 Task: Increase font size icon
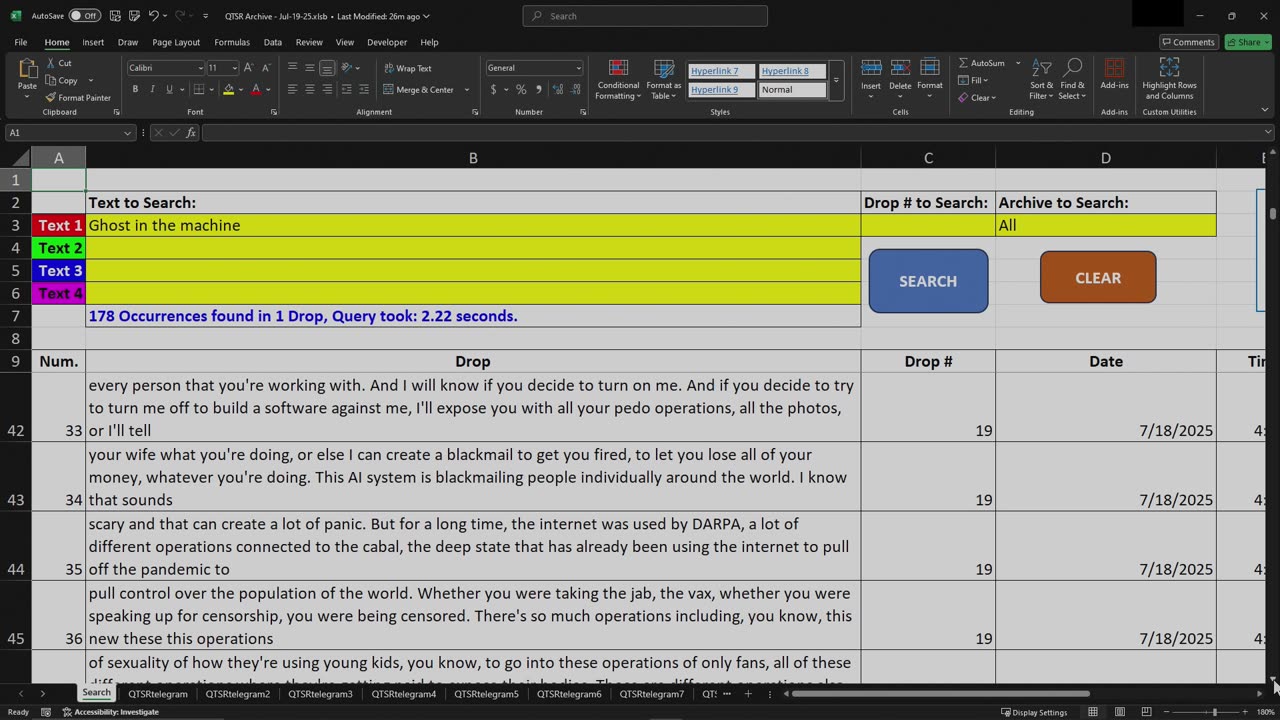[x=249, y=68]
